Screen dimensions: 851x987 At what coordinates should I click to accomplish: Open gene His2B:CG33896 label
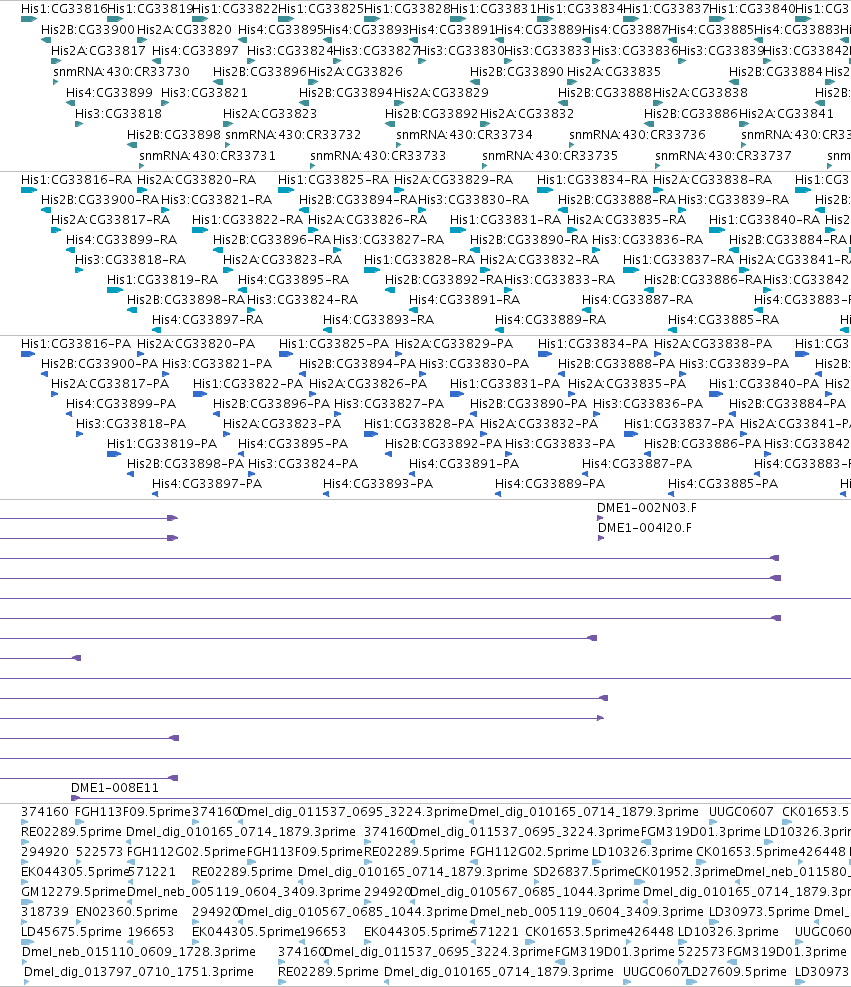point(260,72)
